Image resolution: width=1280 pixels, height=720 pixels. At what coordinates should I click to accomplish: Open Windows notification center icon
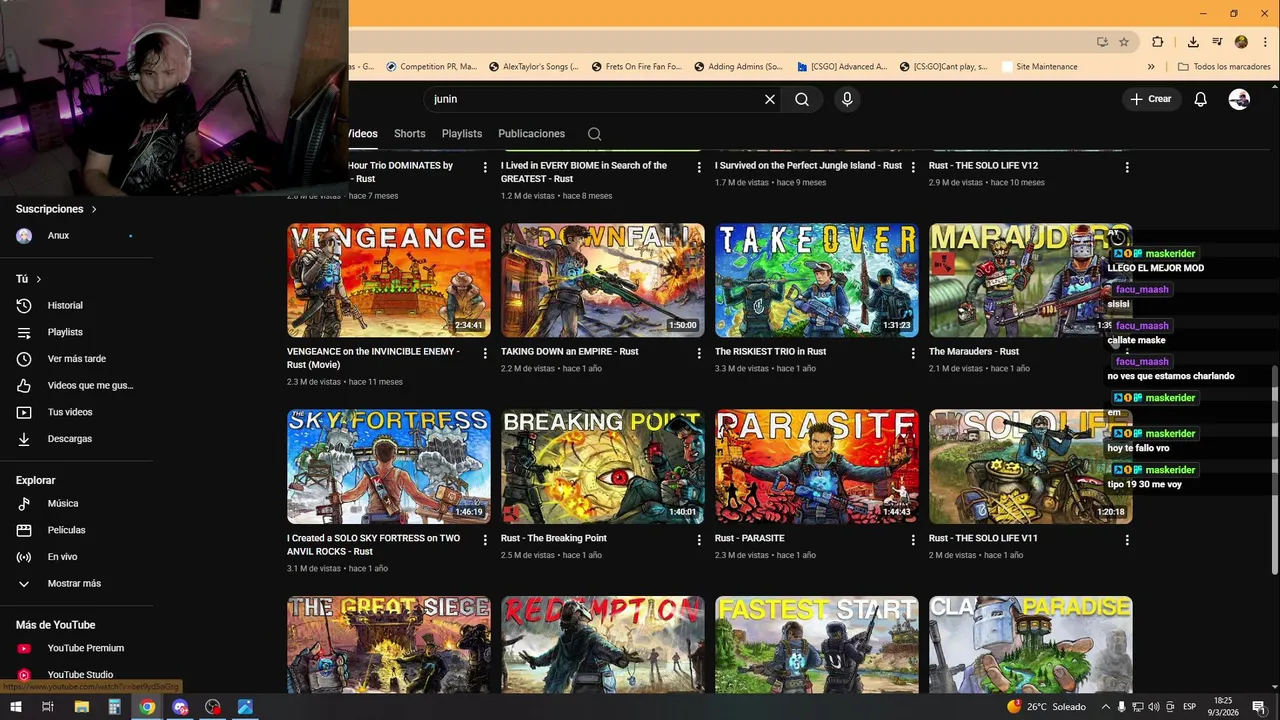pyautogui.click(x=1258, y=707)
